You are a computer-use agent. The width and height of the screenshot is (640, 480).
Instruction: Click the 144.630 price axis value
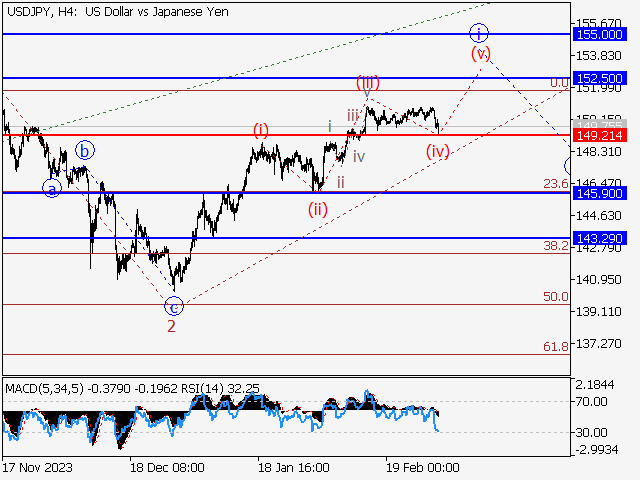pyautogui.click(x=598, y=216)
